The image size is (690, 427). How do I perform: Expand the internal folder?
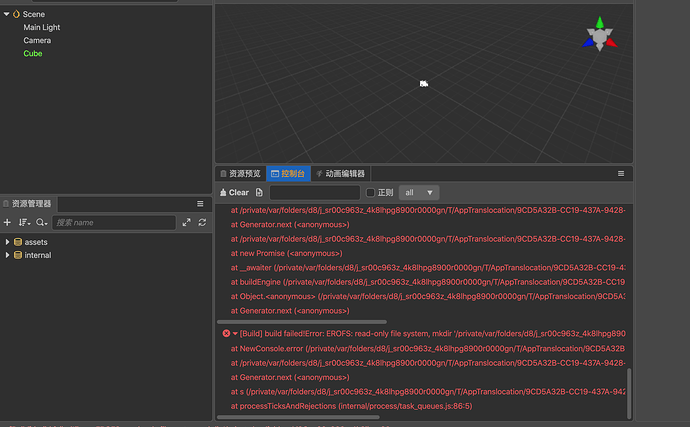click(x=7, y=255)
